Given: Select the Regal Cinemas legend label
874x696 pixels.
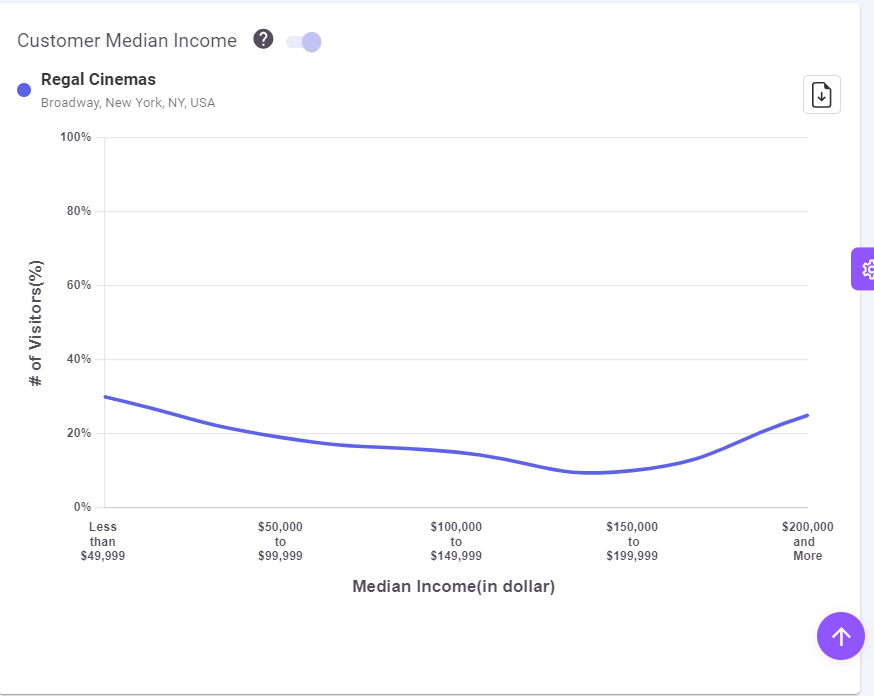Looking at the screenshot, I should [98, 80].
